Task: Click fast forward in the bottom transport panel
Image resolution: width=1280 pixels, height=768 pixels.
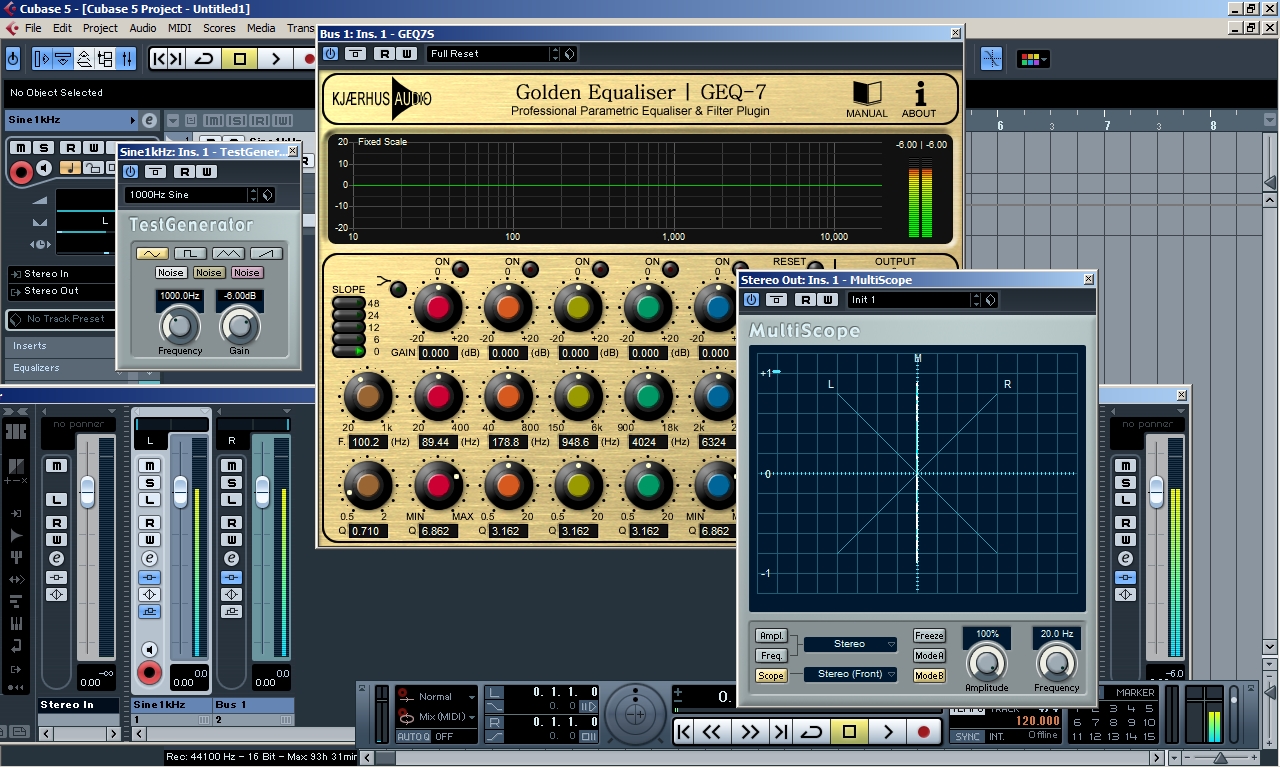Action: (x=749, y=732)
